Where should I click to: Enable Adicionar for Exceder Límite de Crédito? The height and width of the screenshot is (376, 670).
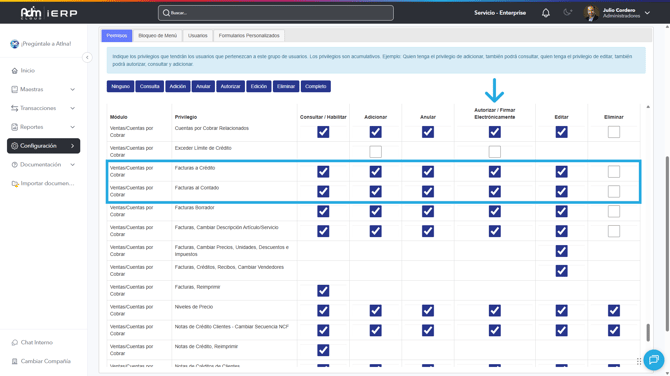(375, 151)
